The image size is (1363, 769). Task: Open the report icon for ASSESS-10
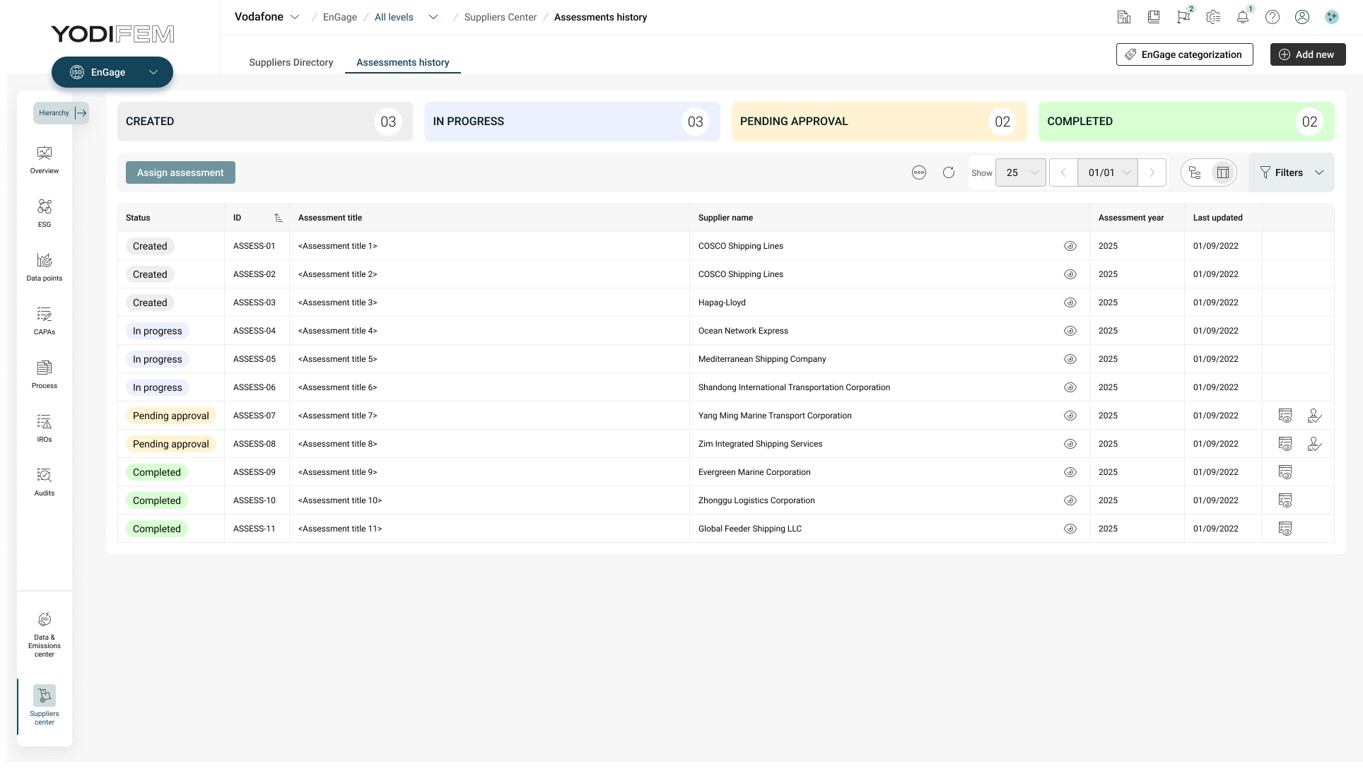[x=1285, y=500]
